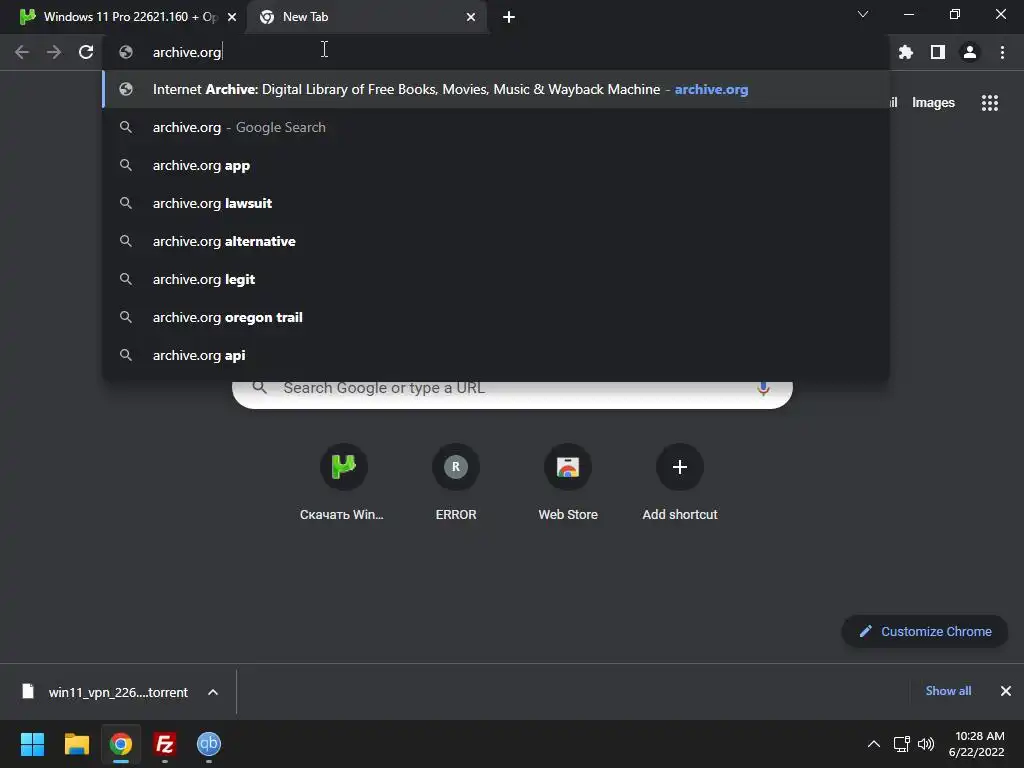The height and width of the screenshot is (768, 1024).
Task: Click the volume speaker tray icon
Action: (926, 744)
